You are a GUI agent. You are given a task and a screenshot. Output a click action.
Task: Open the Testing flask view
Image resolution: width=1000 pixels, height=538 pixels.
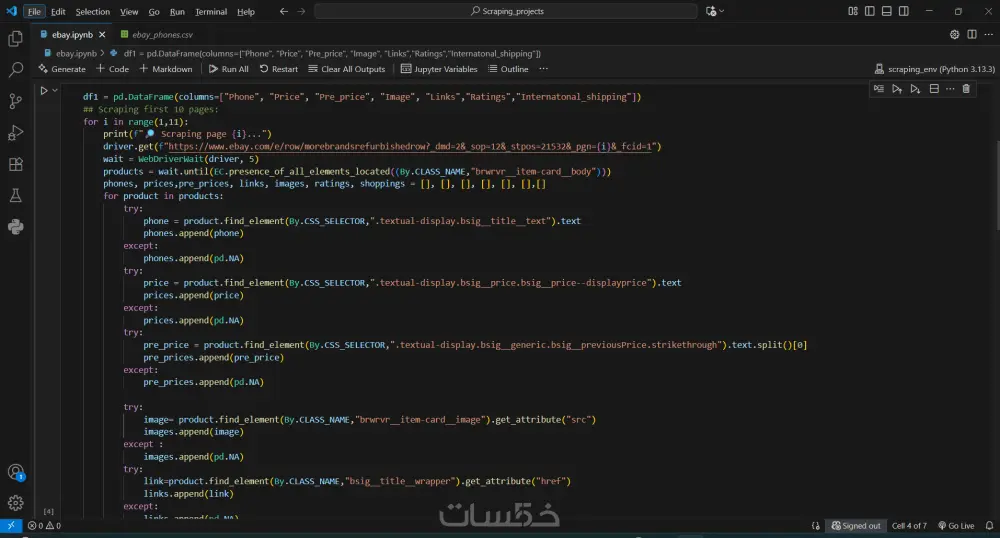click(x=15, y=195)
